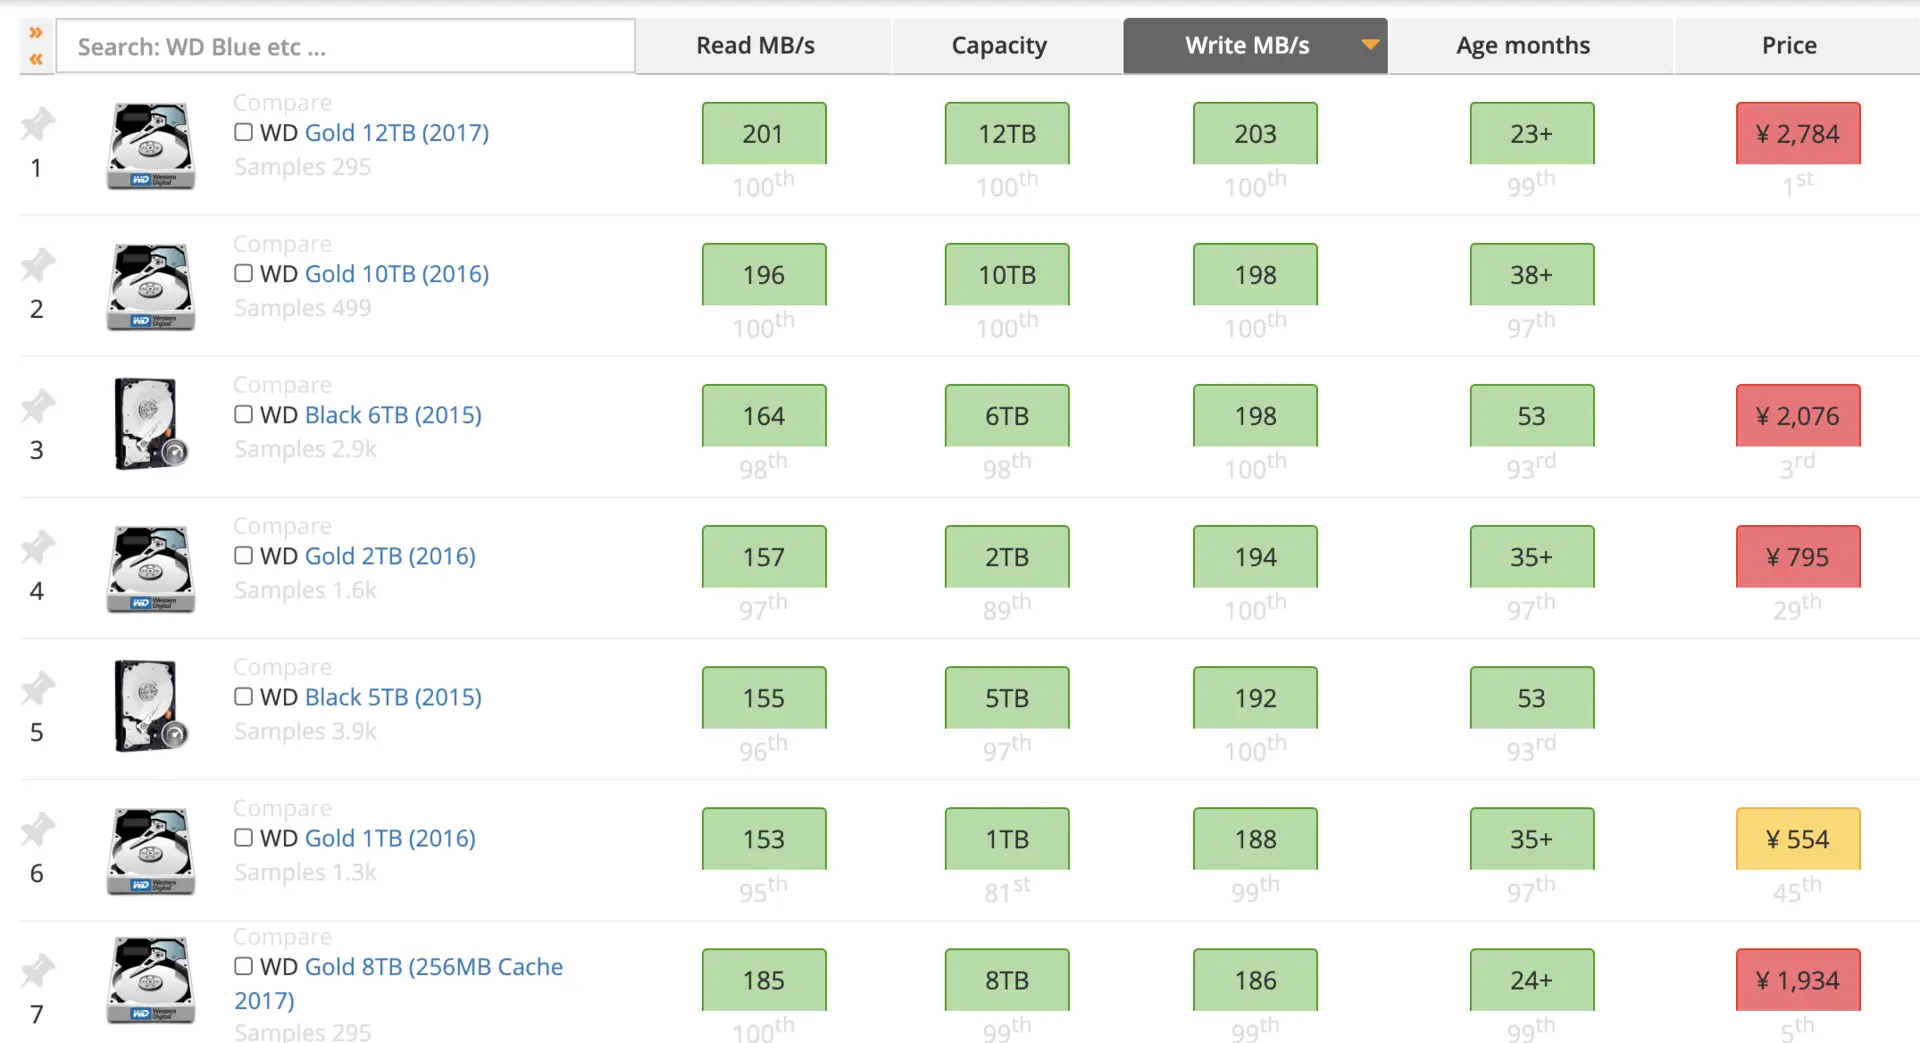Check compare box for WD Gold 12TB

tap(243, 132)
